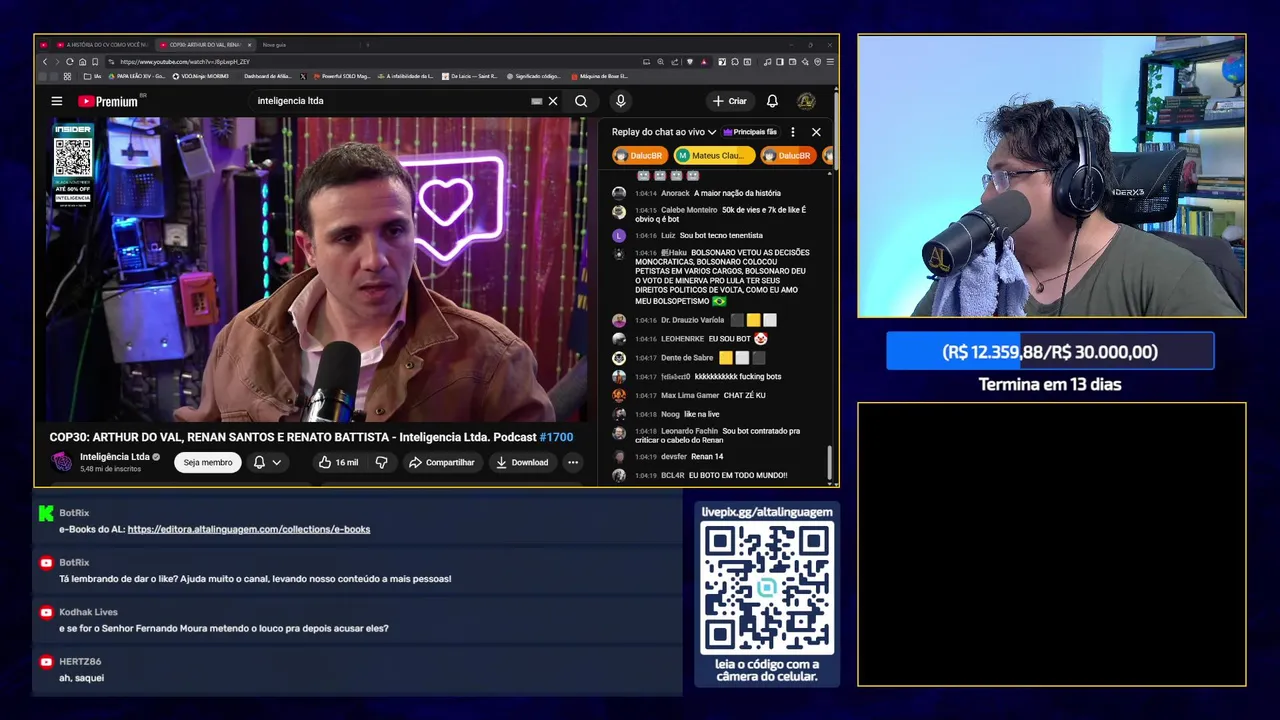Select the COP30: ARTHUR DO VAL tab
Image resolution: width=1280 pixels, height=720 pixels.
205,45
